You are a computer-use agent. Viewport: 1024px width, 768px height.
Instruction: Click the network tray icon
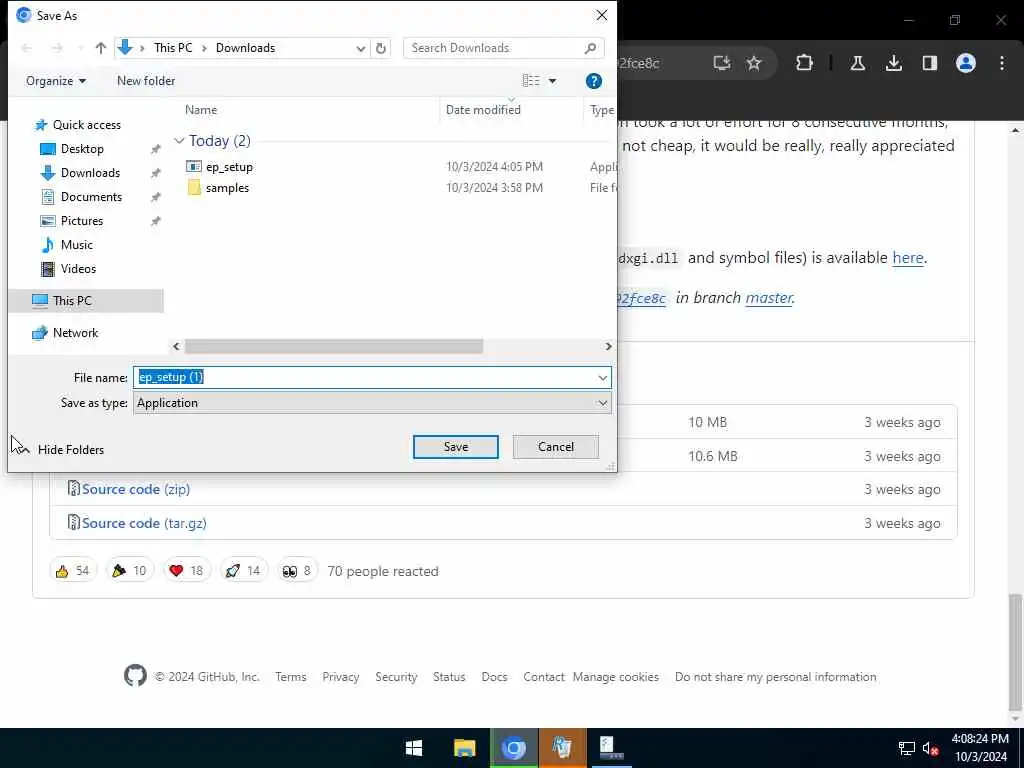pyautogui.click(x=906, y=748)
